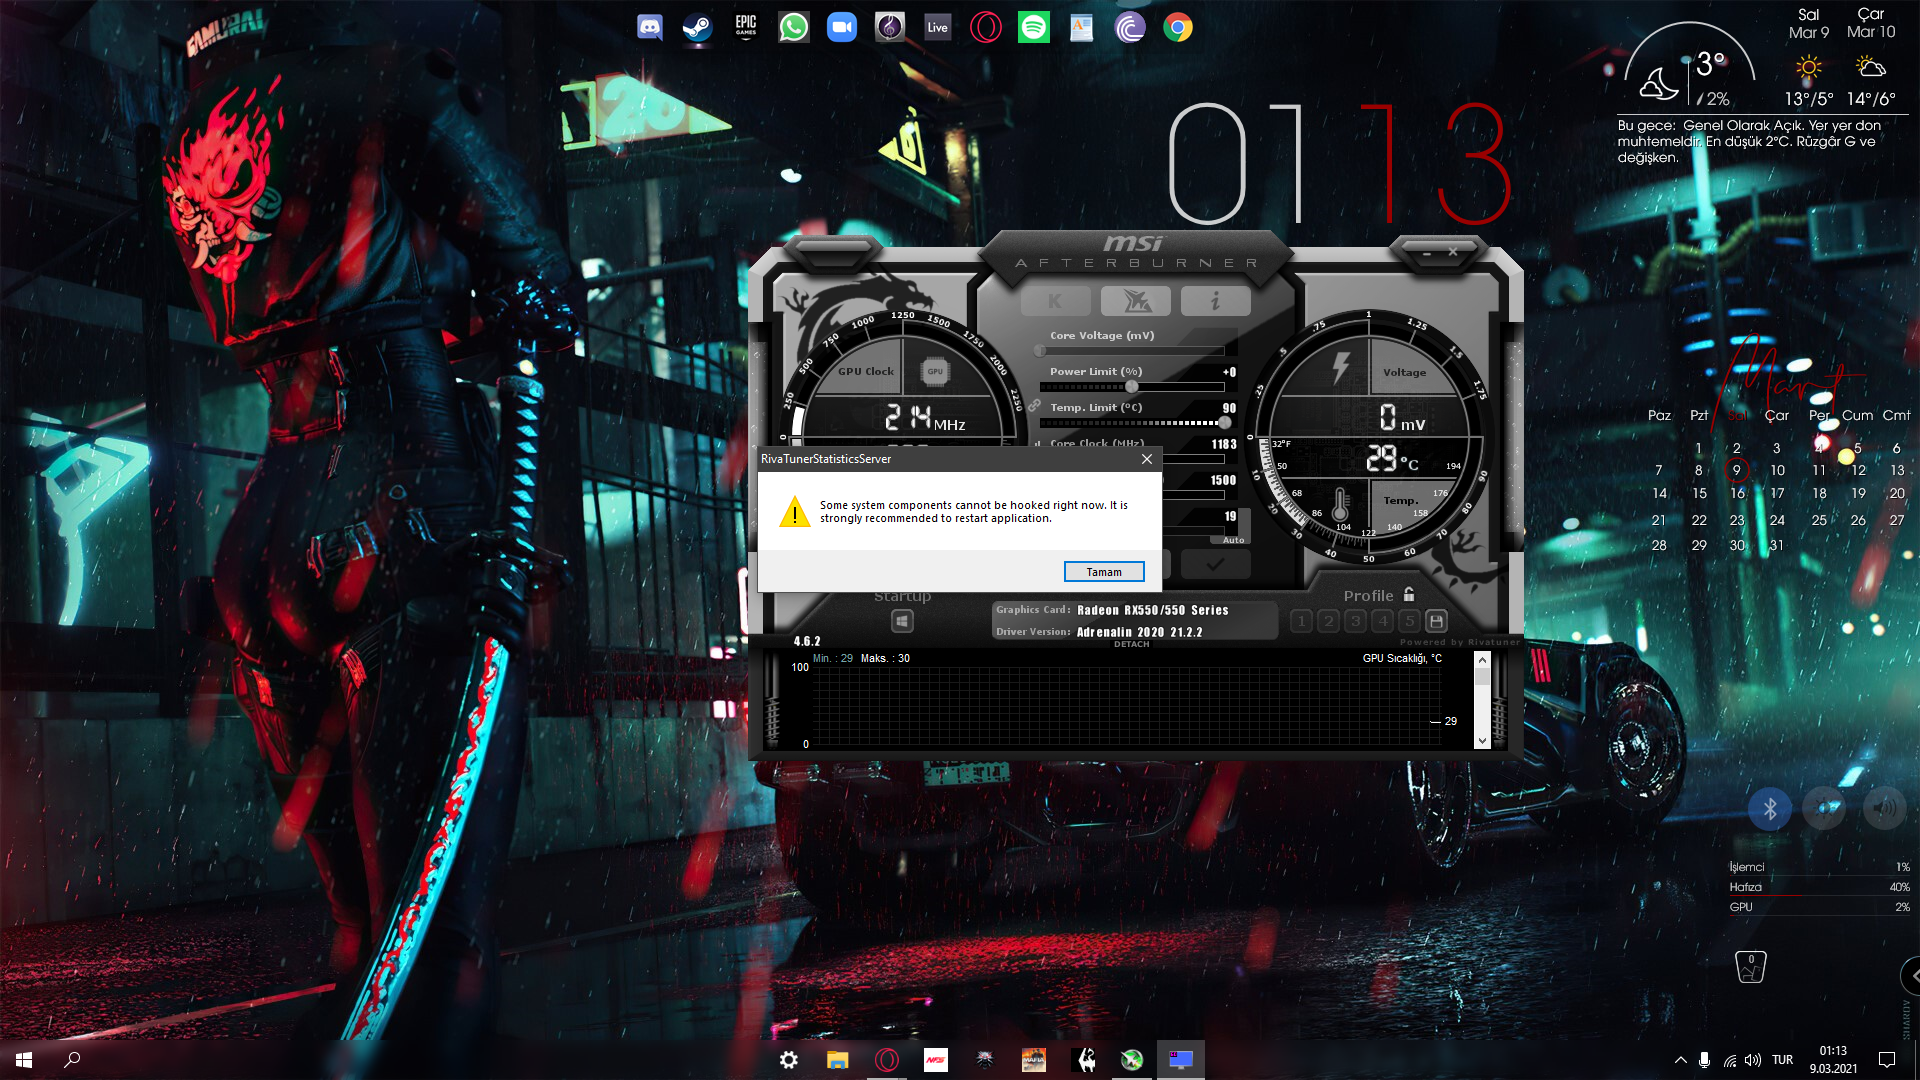Launch Spotify from the top dock
Image resolution: width=1920 pixels, height=1080 pixels.
1033,27
